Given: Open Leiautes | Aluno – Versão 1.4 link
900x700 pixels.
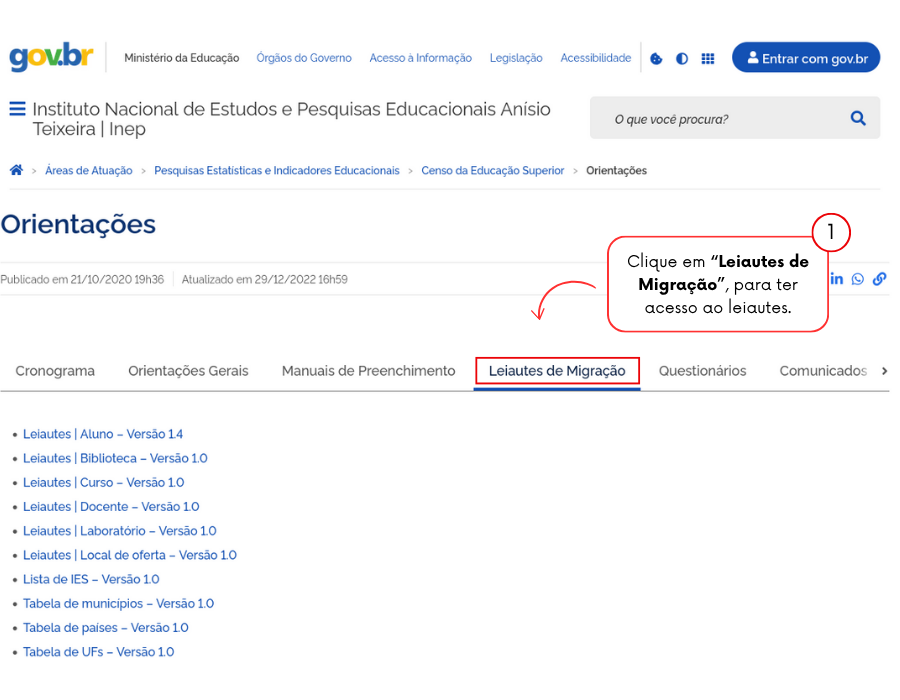Looking at the screenshot, I should tap(103, 434).
